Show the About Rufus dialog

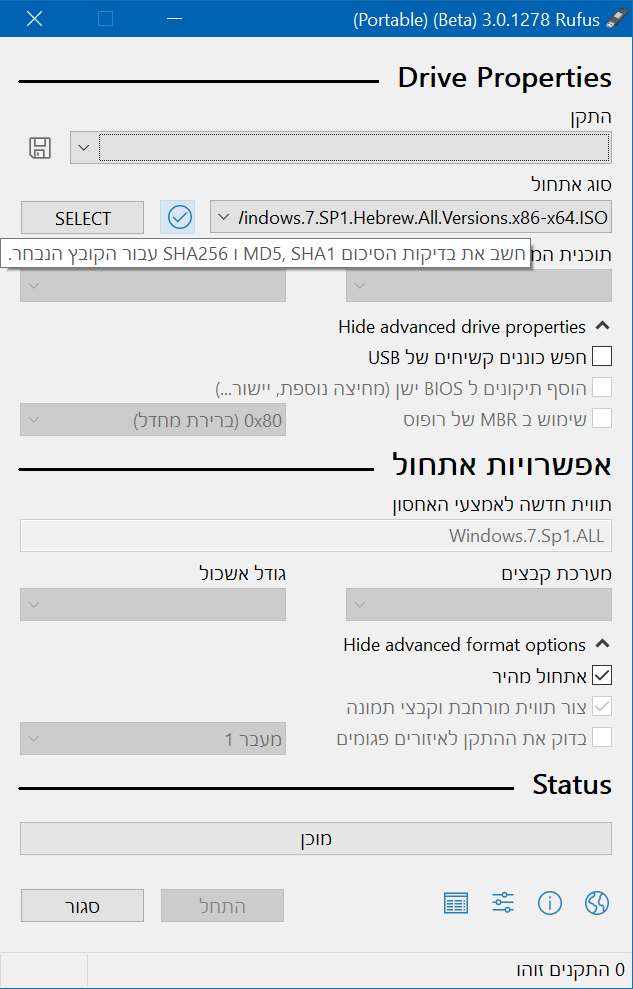point(549,903)
